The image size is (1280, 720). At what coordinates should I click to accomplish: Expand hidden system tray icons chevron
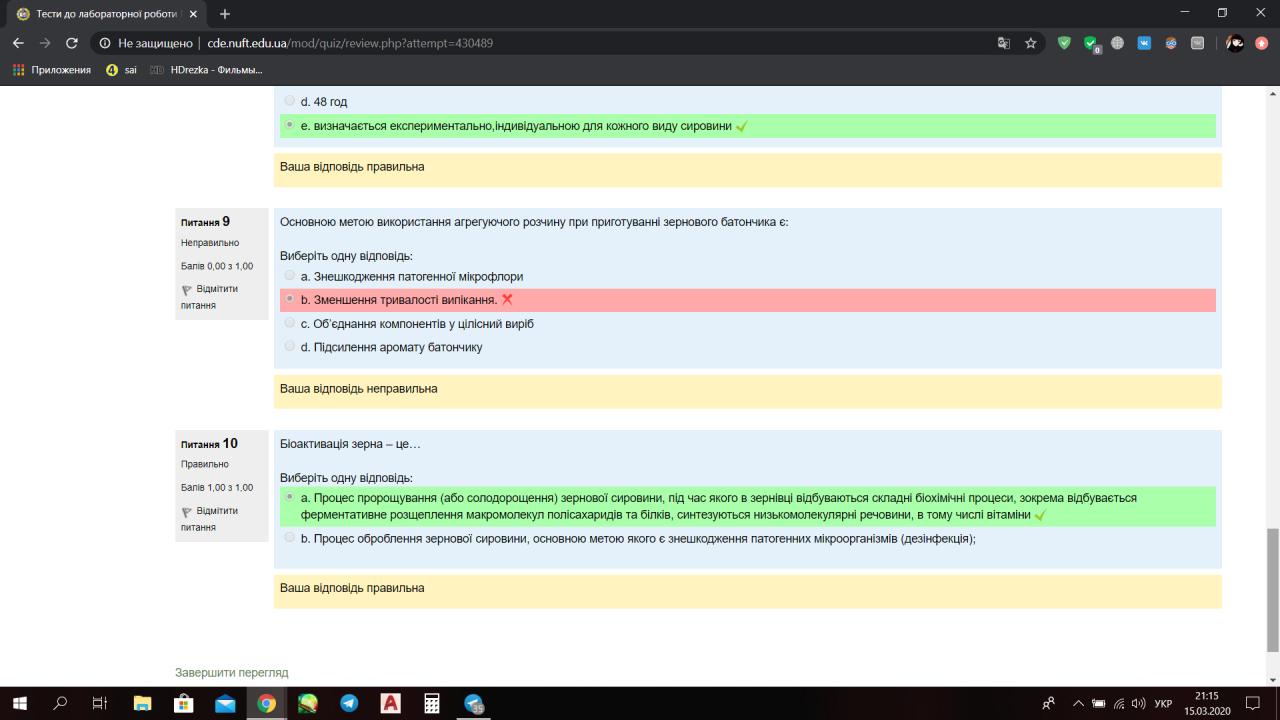(1078, 703)
